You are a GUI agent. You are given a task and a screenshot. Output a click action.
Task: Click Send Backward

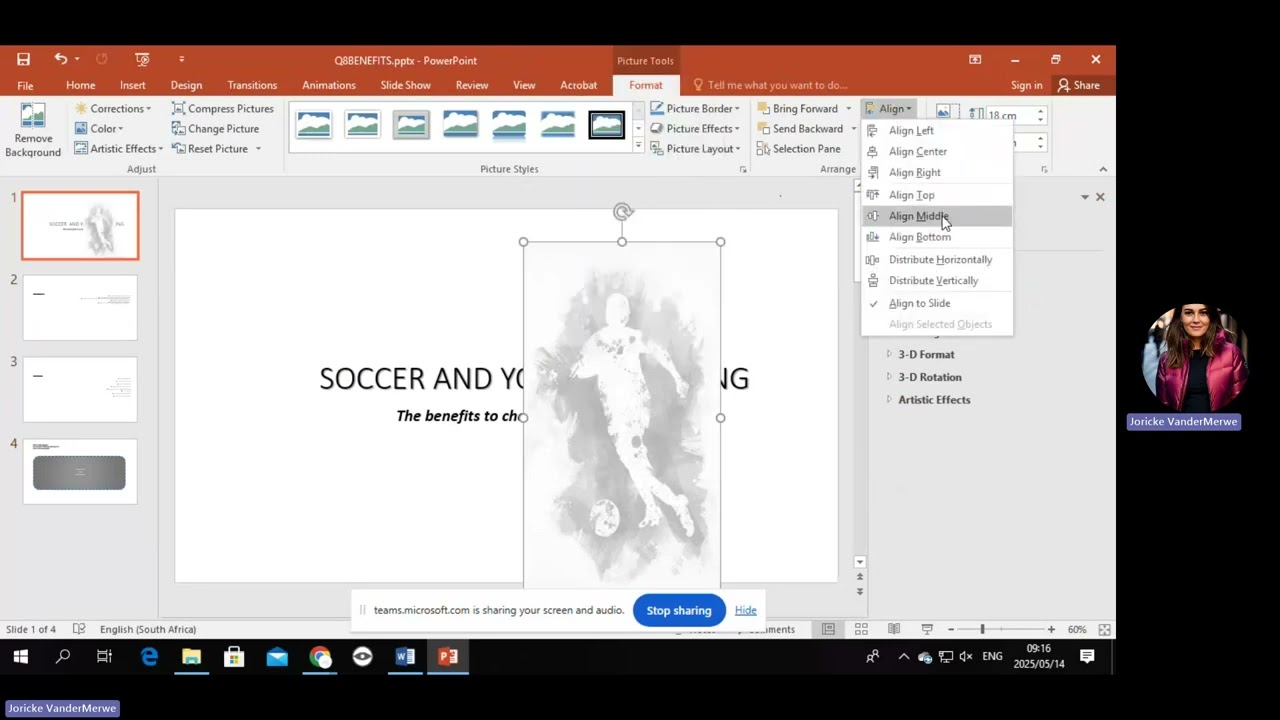coord(800,128)
